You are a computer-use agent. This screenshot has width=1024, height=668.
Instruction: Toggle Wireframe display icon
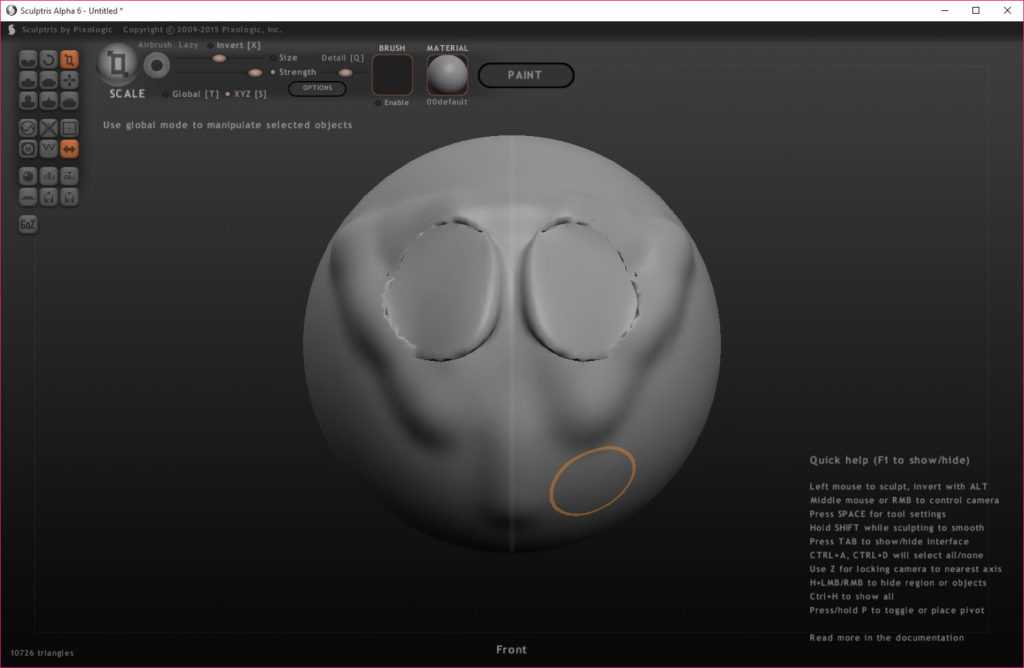tap(48, 149)
